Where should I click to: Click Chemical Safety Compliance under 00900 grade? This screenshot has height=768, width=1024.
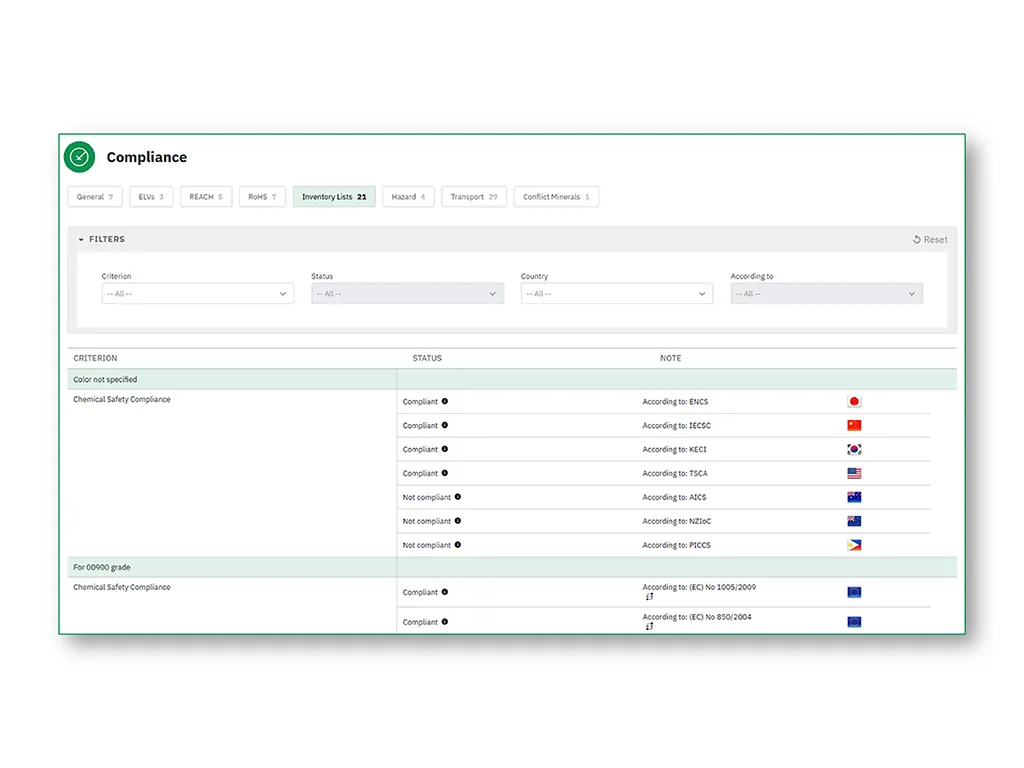point(121,587)
